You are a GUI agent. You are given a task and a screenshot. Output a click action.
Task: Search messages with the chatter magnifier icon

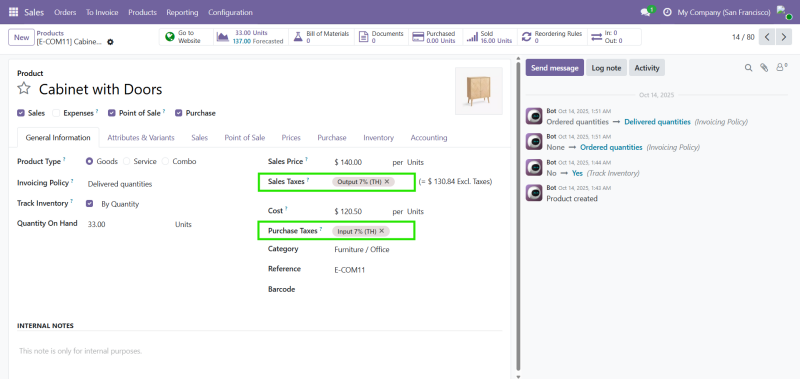[748, 67]
